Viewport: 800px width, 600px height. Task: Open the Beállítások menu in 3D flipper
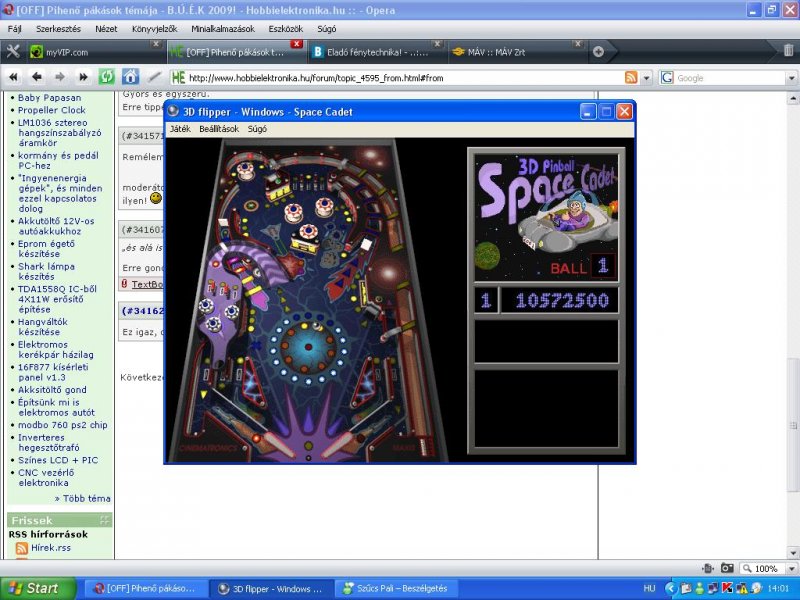tap(219, 129)
